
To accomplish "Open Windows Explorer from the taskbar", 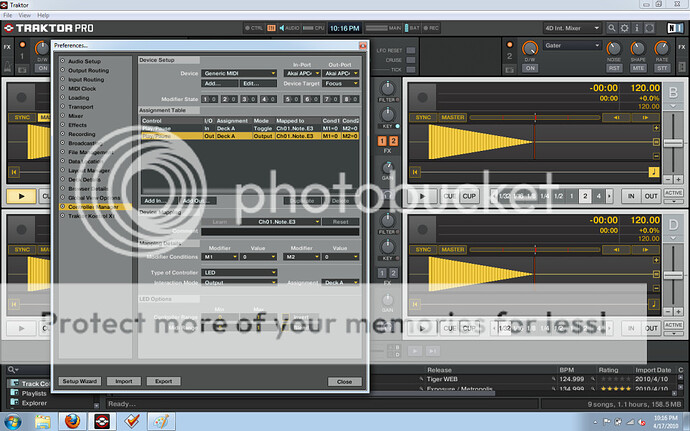I will 43,421.
